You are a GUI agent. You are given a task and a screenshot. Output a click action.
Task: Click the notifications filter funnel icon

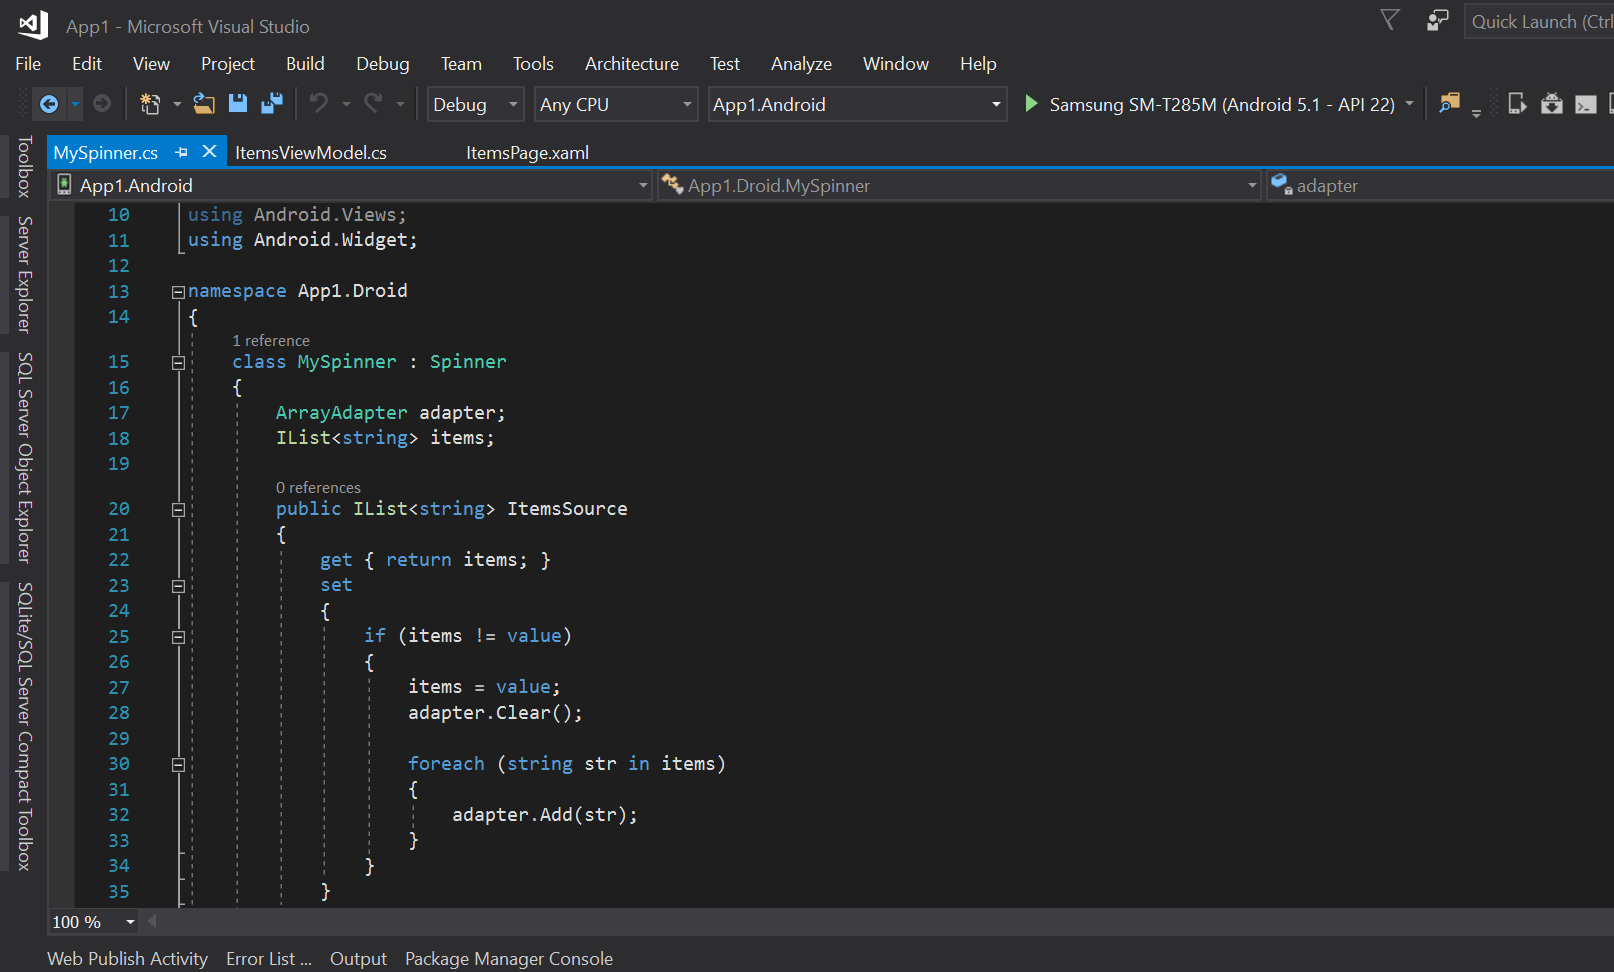[x=1390, y=20]
